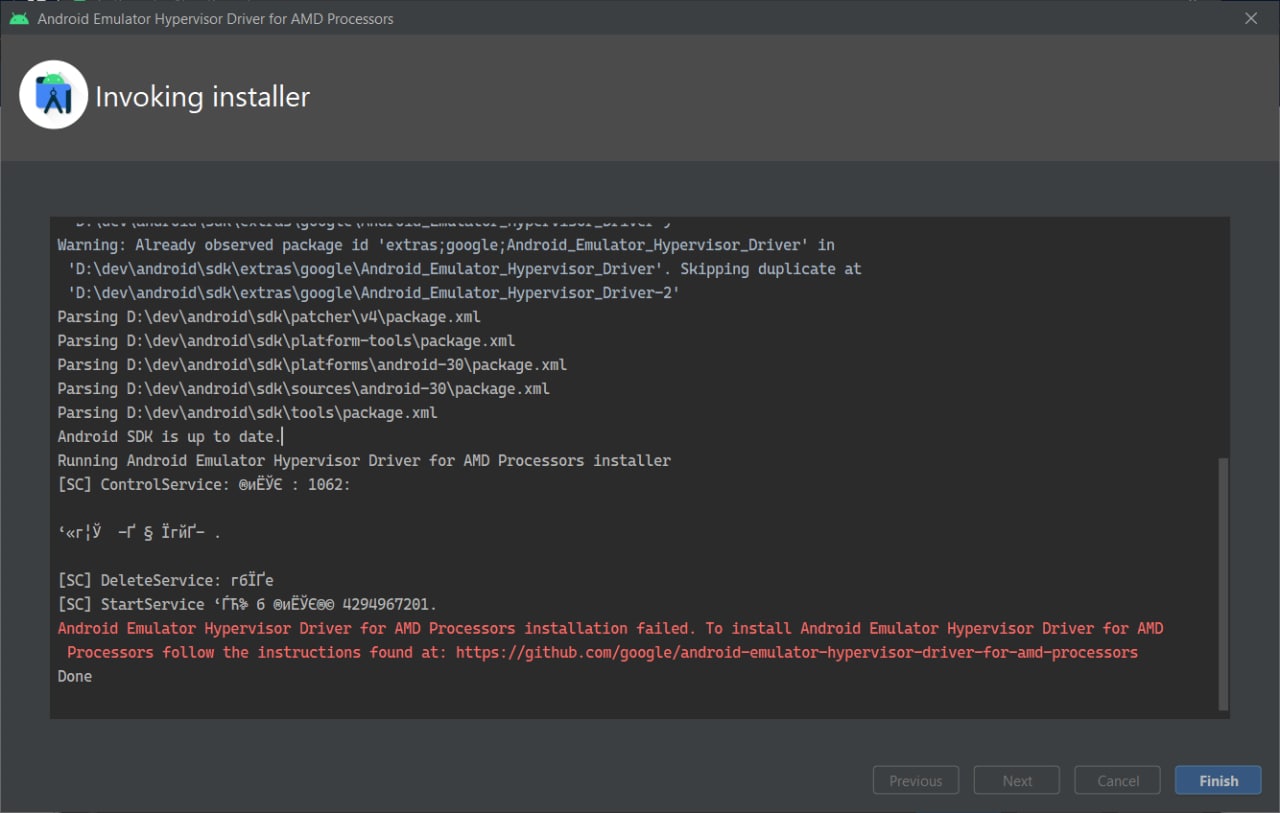
Task: Click '[SC] ControlService' log line
Action: point(204,484)
